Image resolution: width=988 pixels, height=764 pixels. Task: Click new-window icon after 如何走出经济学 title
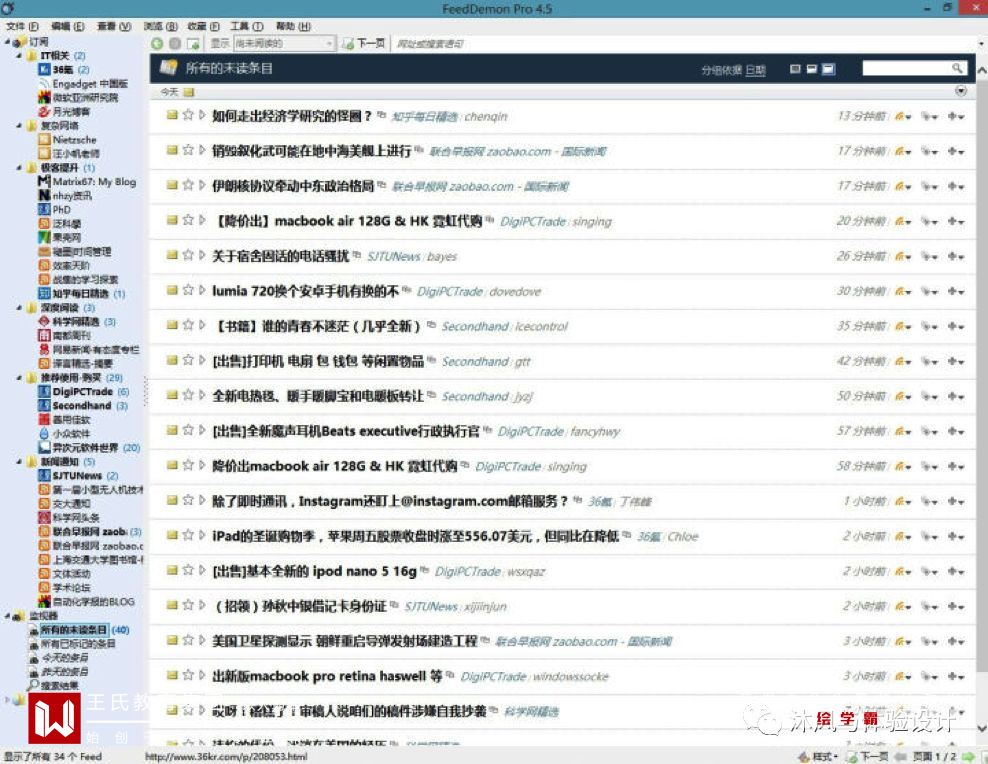[381, 115]
